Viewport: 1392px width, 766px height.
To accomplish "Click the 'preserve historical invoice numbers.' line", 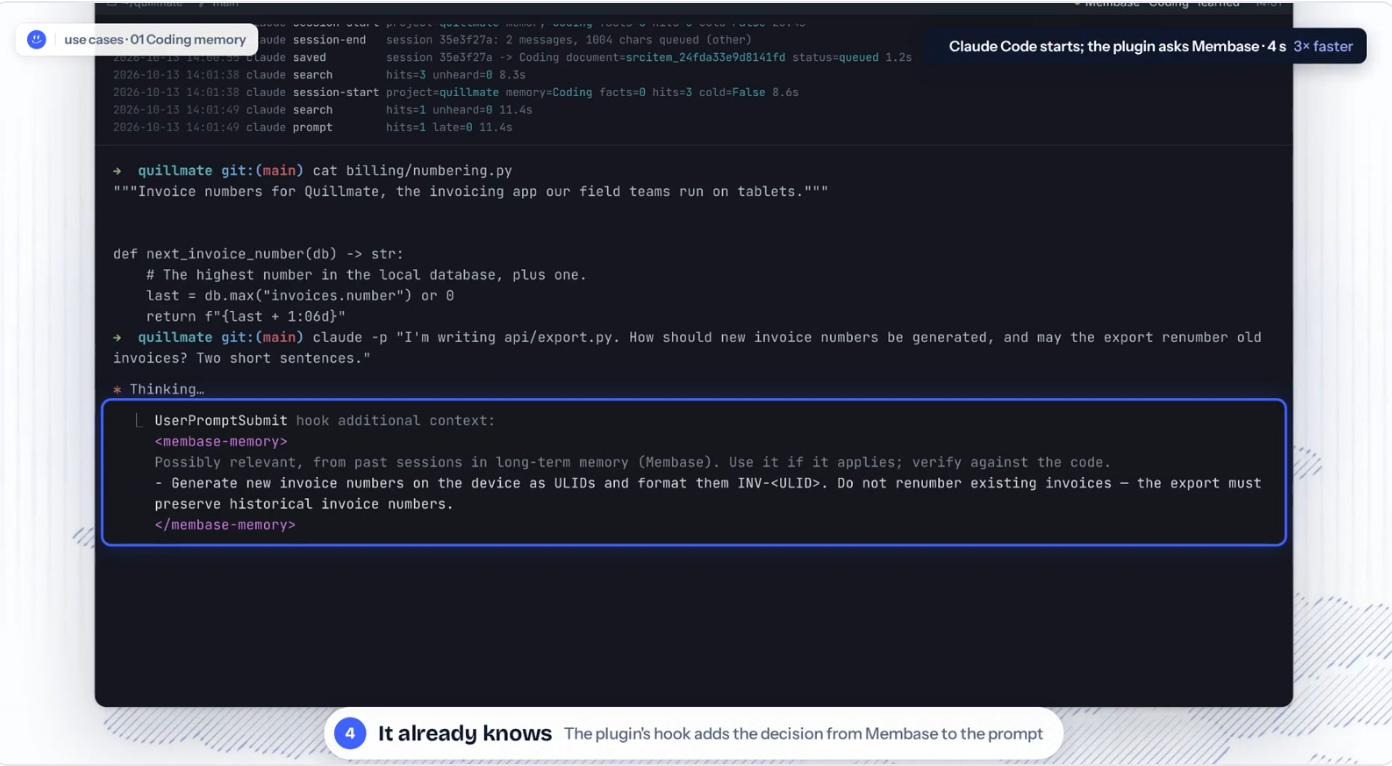I will [304, 504].
